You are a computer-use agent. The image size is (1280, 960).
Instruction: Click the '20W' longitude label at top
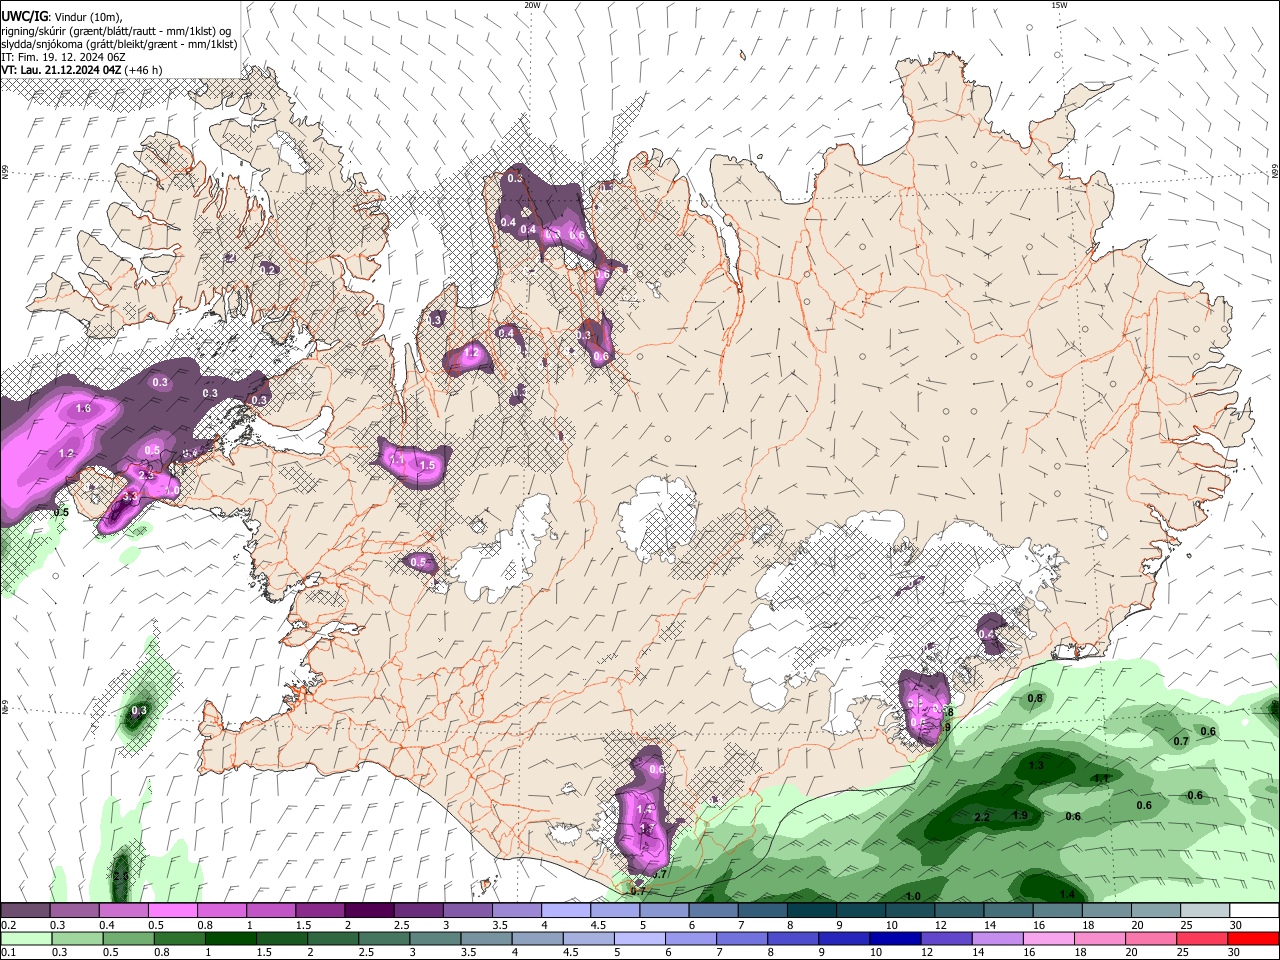click(532, 5)
